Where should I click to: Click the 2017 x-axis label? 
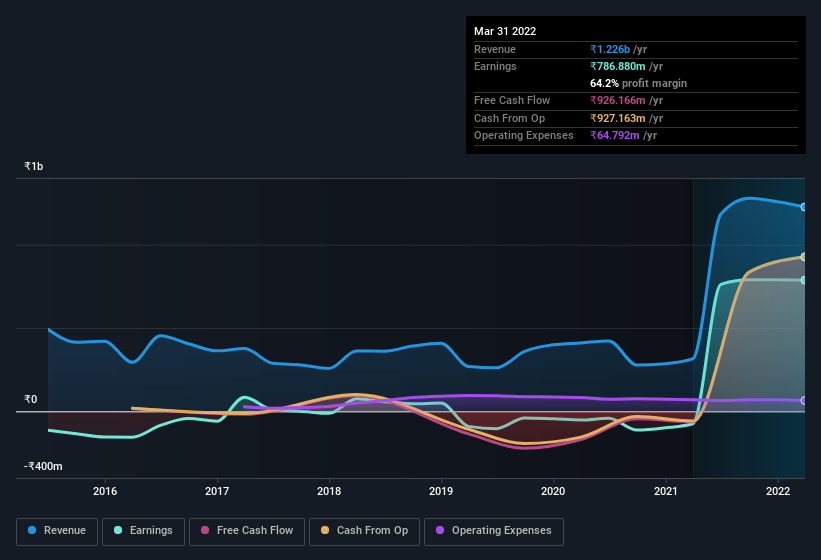pos(217,491)
